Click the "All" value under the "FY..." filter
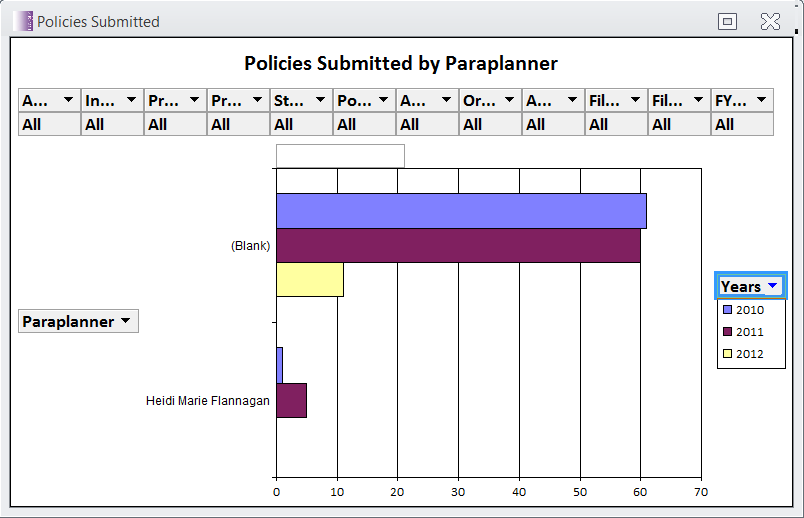The image size is (804, 518). [x=742, y=124]
